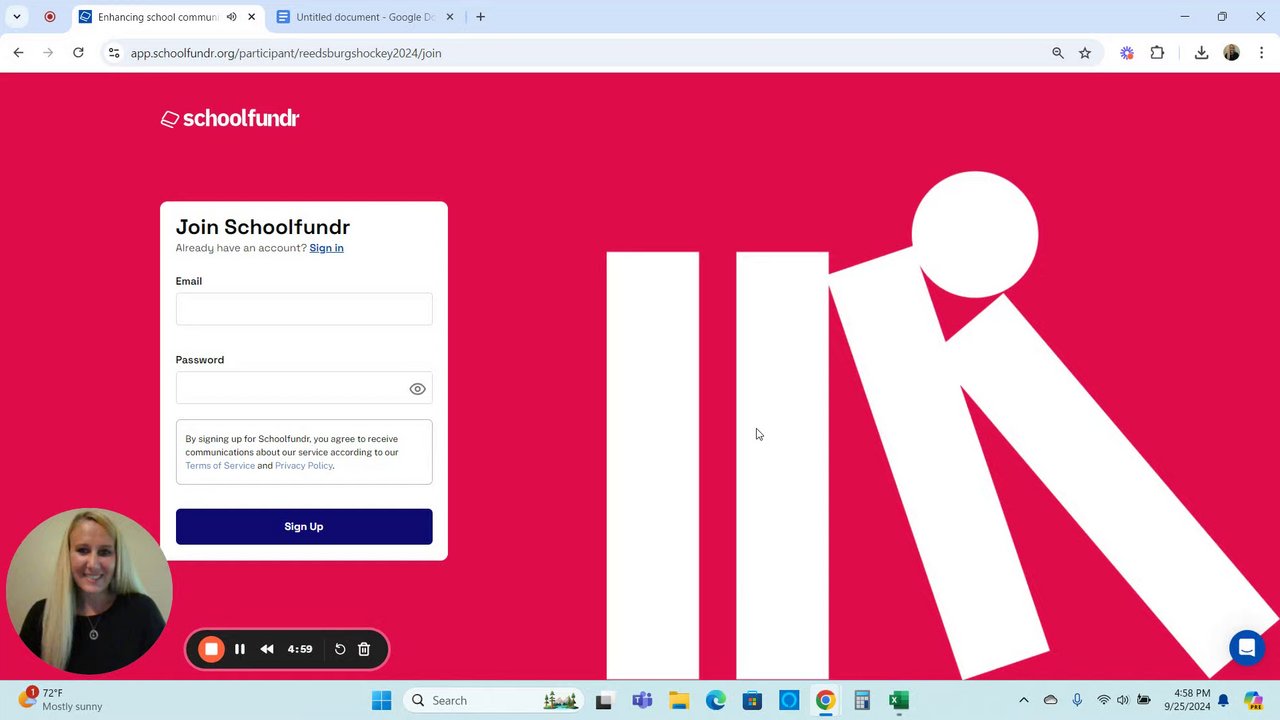Open the battery status icon
This screenshot has height=720, width=1280.
click(1144, 701)
